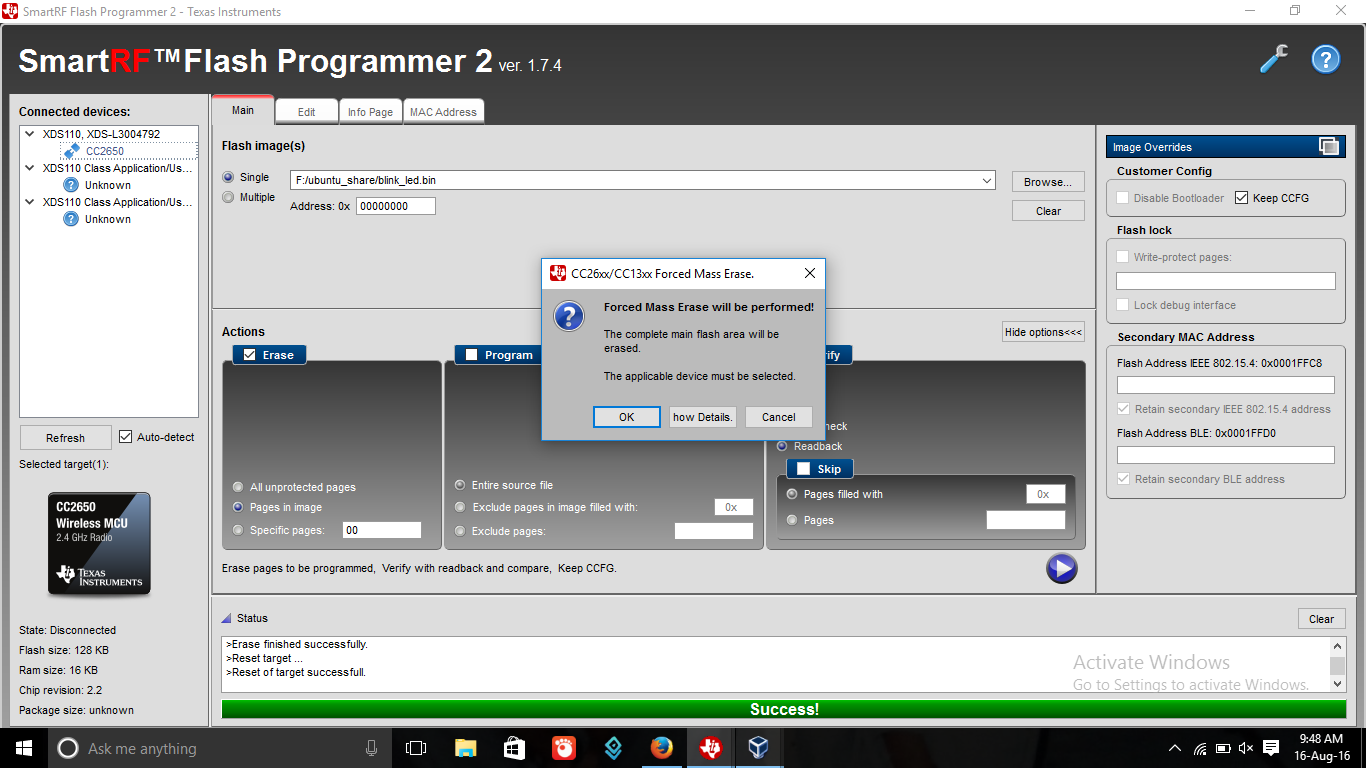Screen dimensions: 1366x768
Task: Pop out the Image Overrides panel
Action: tap(1329, 146)
